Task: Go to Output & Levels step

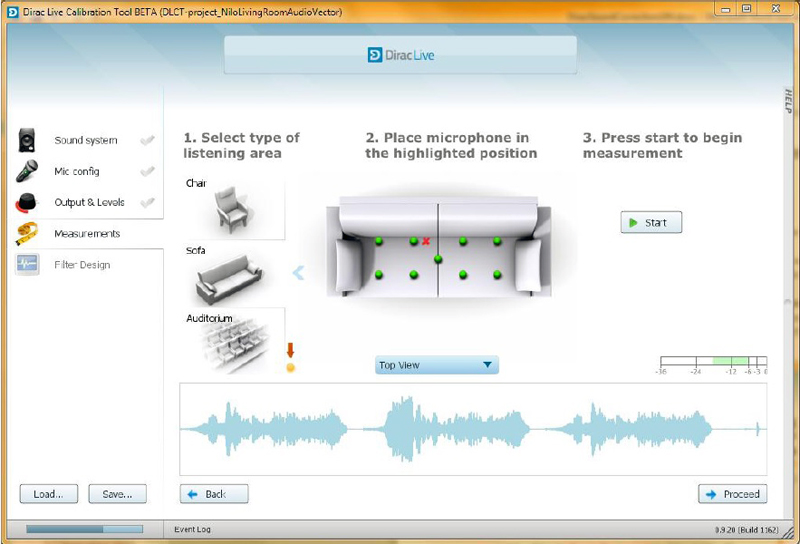Action: (x=89, y=202)
